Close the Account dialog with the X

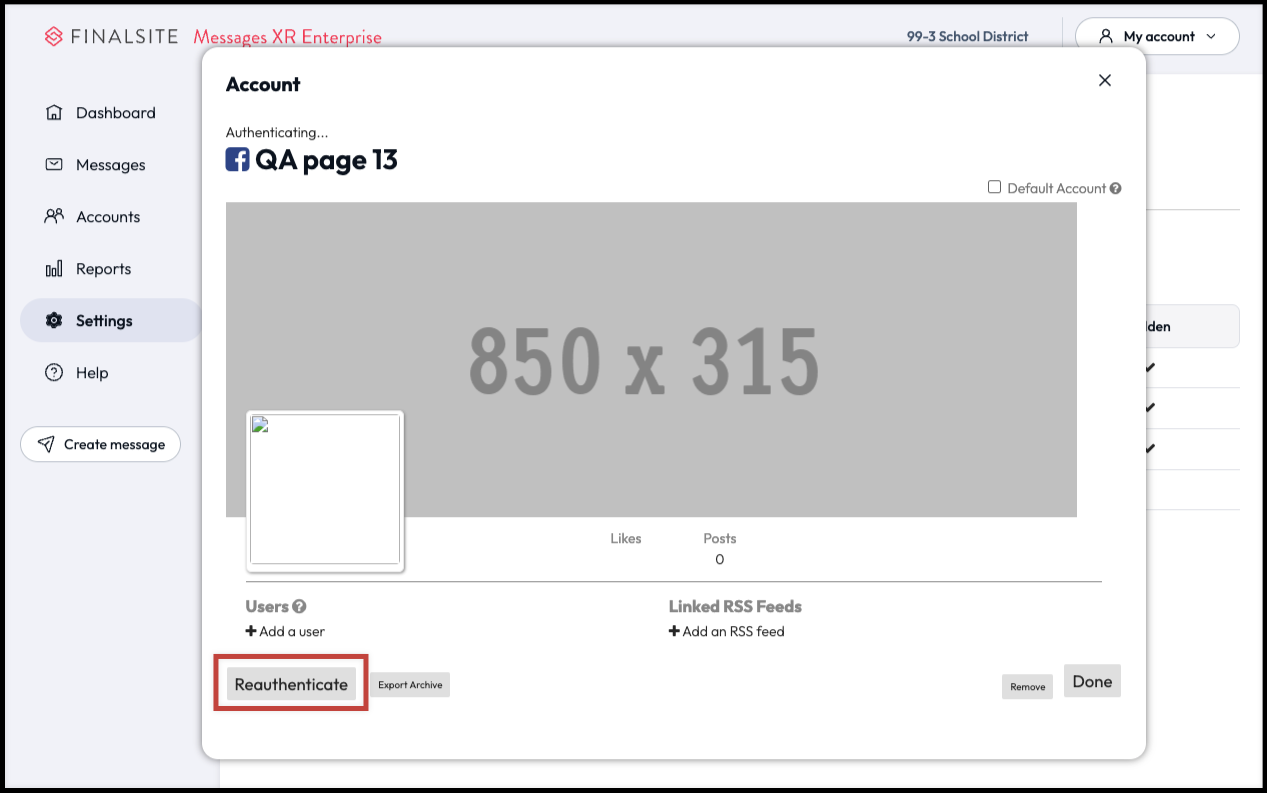click(1105, 81)
